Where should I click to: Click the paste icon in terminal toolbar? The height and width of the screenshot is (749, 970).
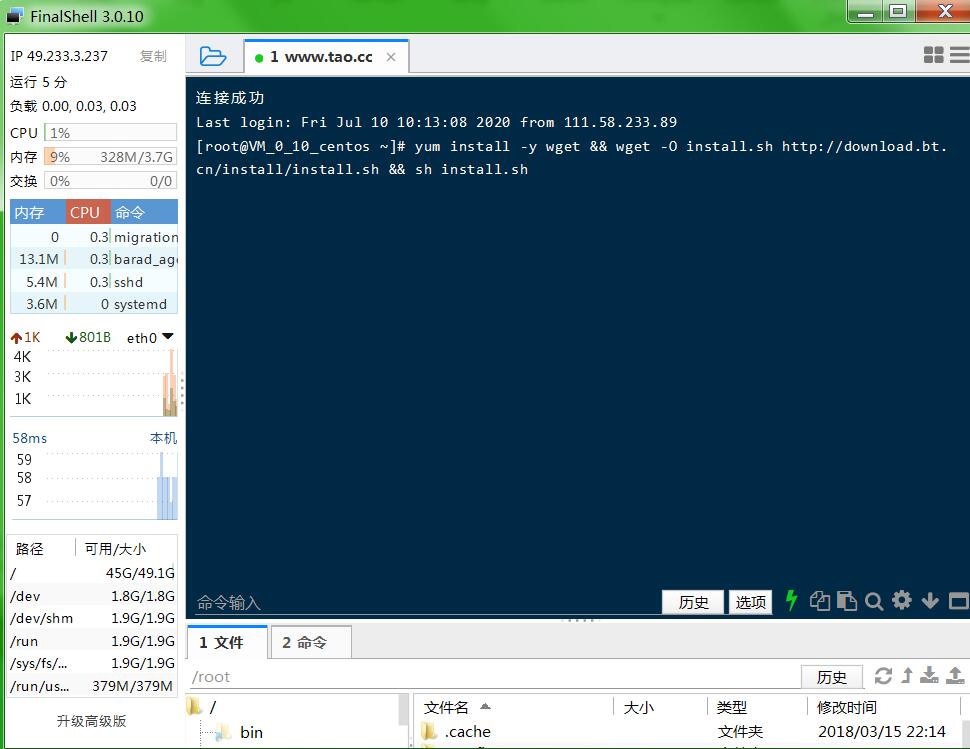click(847, 600)
